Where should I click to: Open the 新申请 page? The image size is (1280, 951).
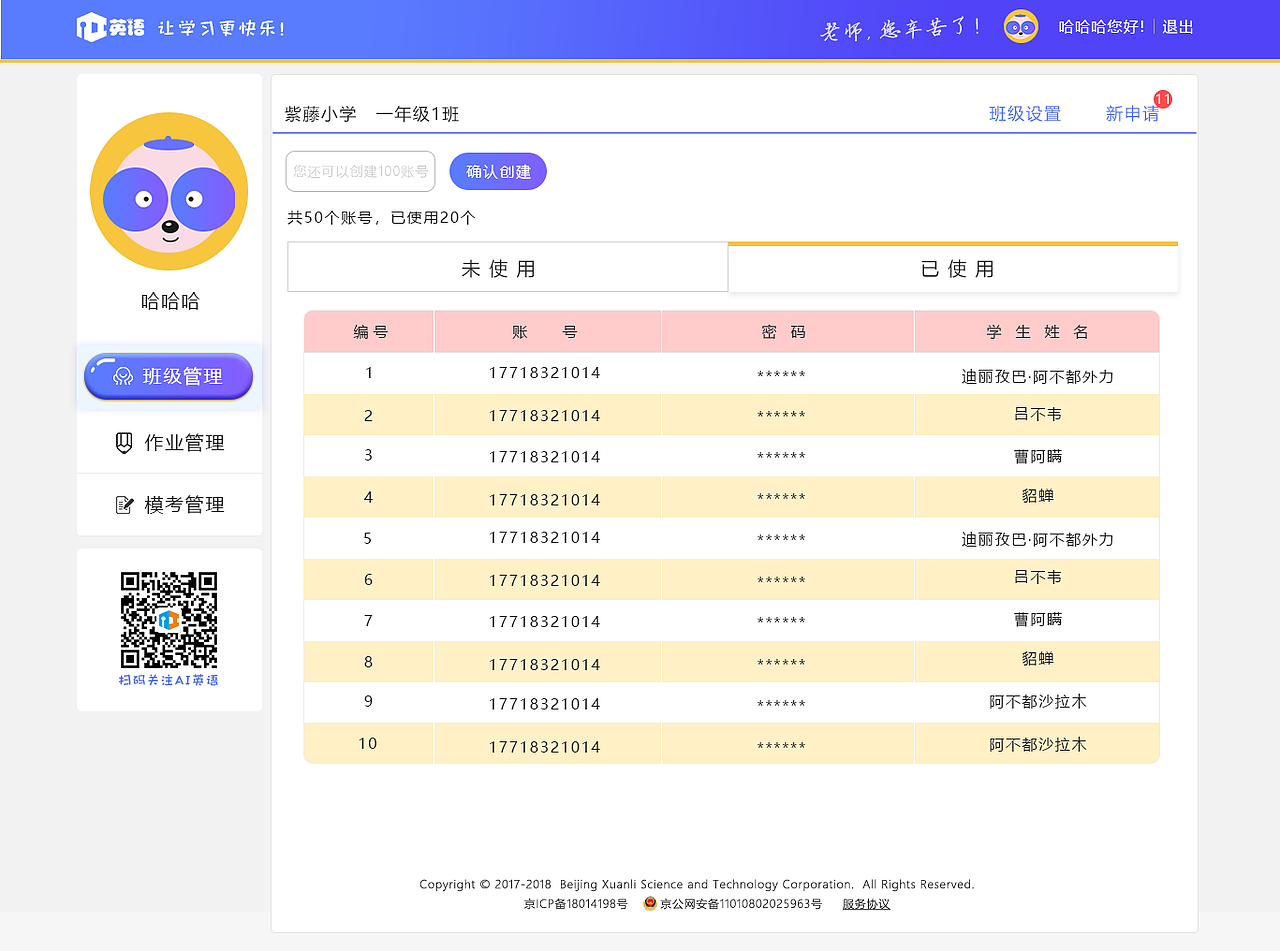pyautogui.click(x=1132, y=113)
